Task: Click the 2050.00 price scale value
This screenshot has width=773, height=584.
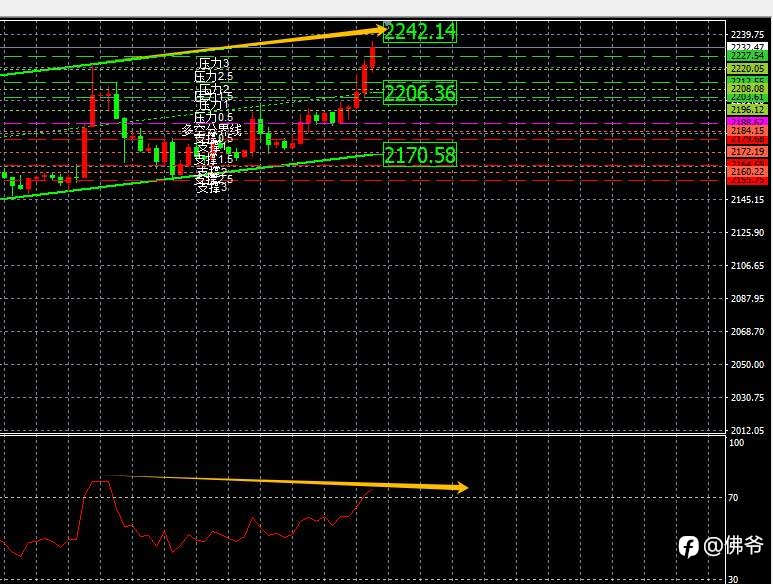Action: click(747, 365)
